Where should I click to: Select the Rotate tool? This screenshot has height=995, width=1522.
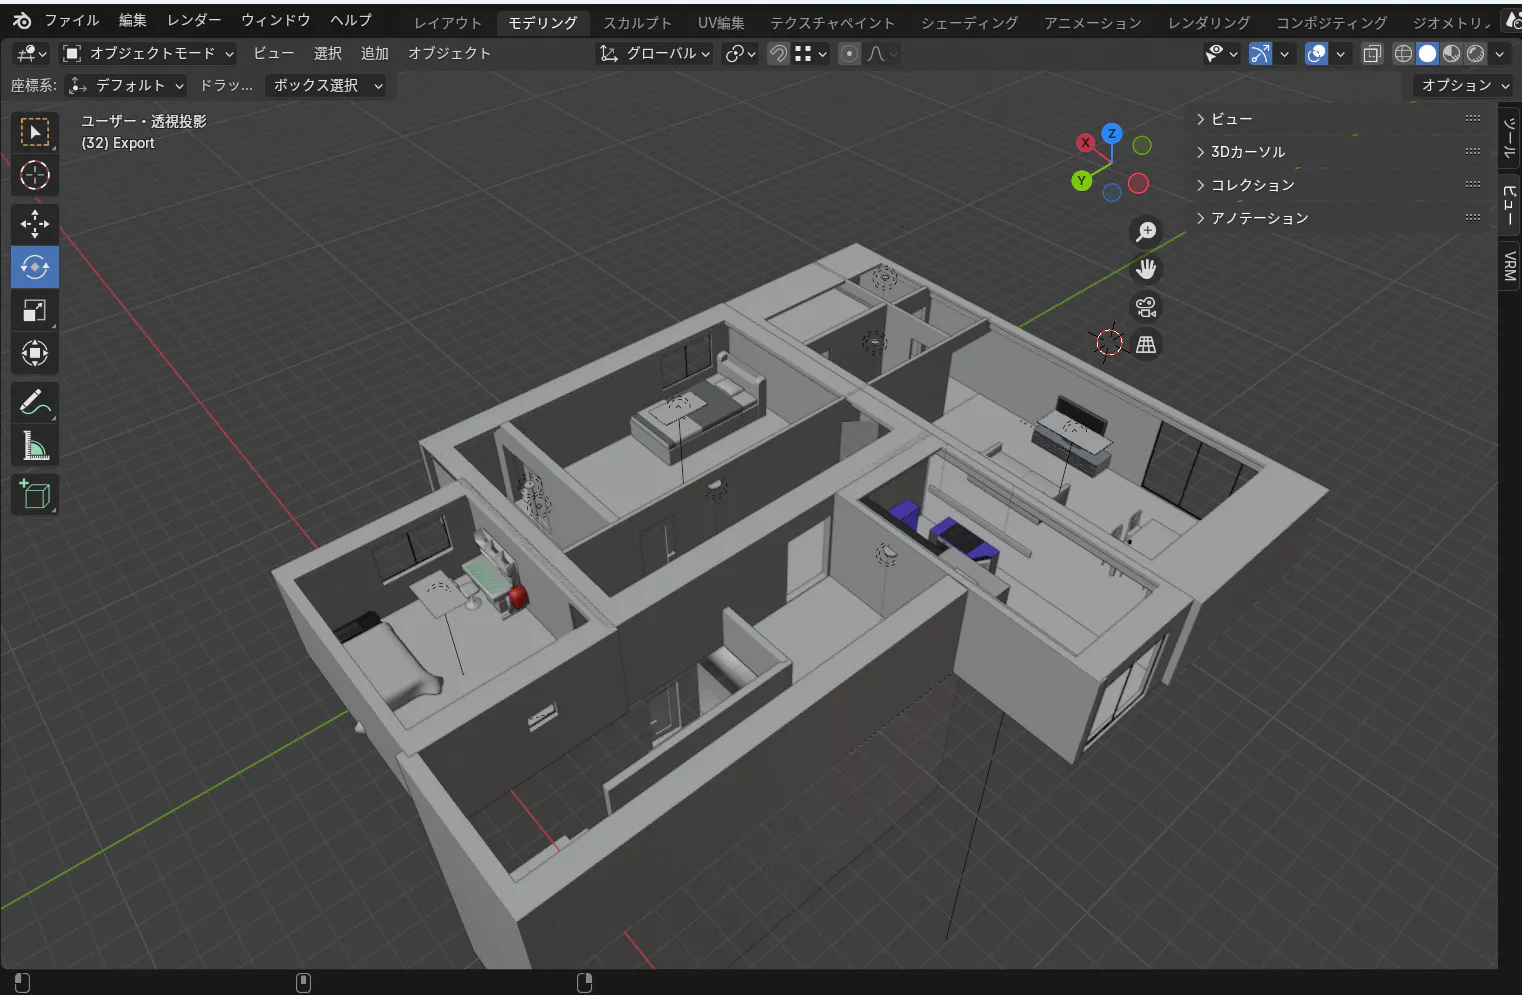[x=35, y=268]
